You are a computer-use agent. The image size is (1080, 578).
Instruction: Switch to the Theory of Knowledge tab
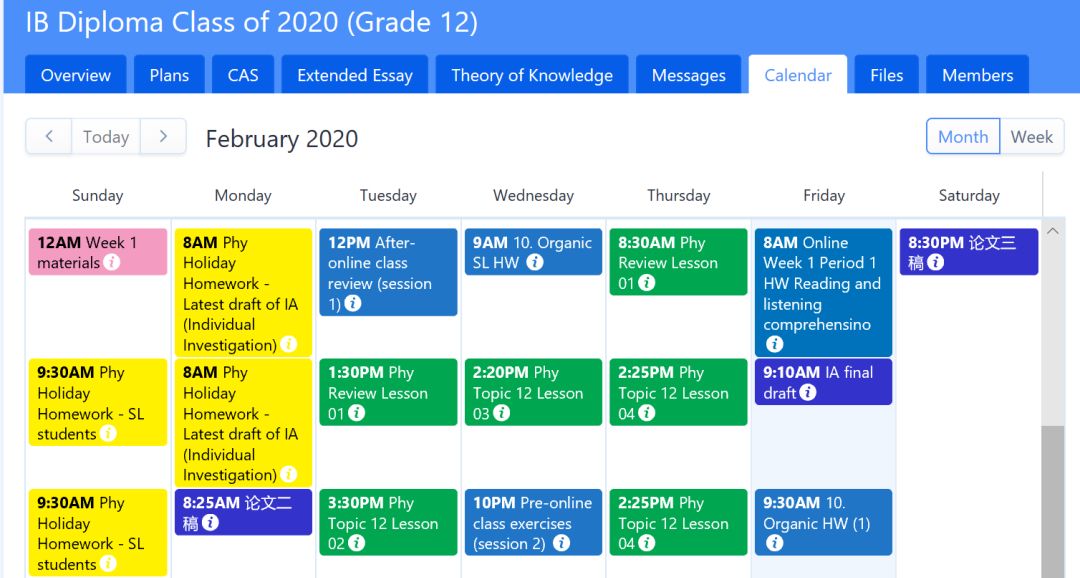pyautogui.click(x=532, y=75)
